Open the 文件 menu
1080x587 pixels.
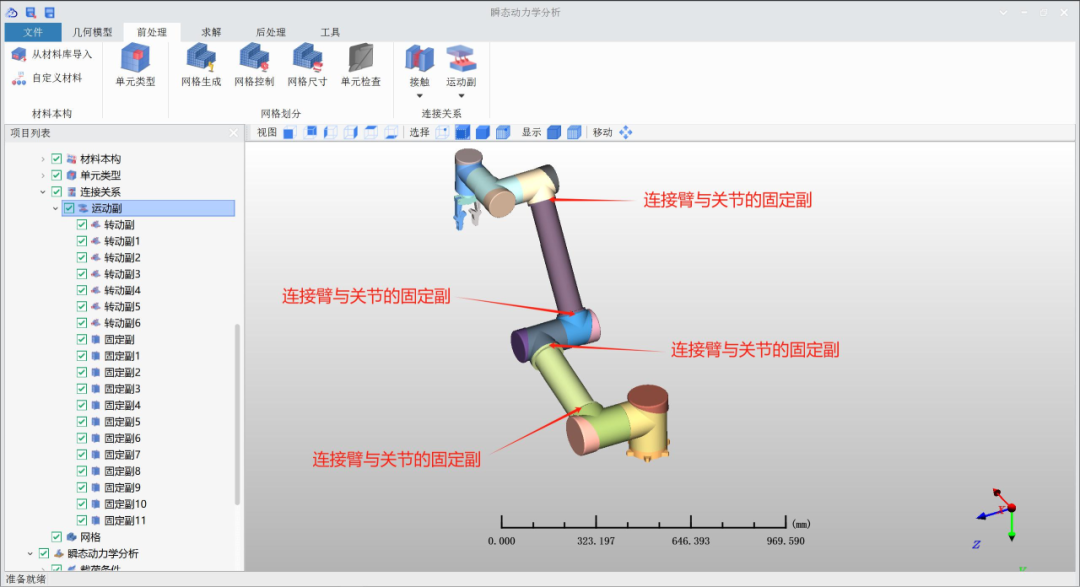click(x=32, y=32)
